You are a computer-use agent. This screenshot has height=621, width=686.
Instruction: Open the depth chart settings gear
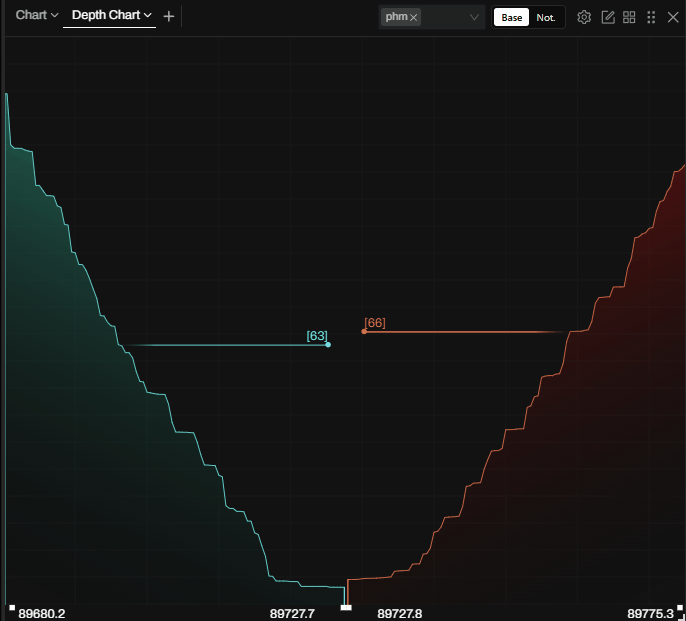[584, 17]
